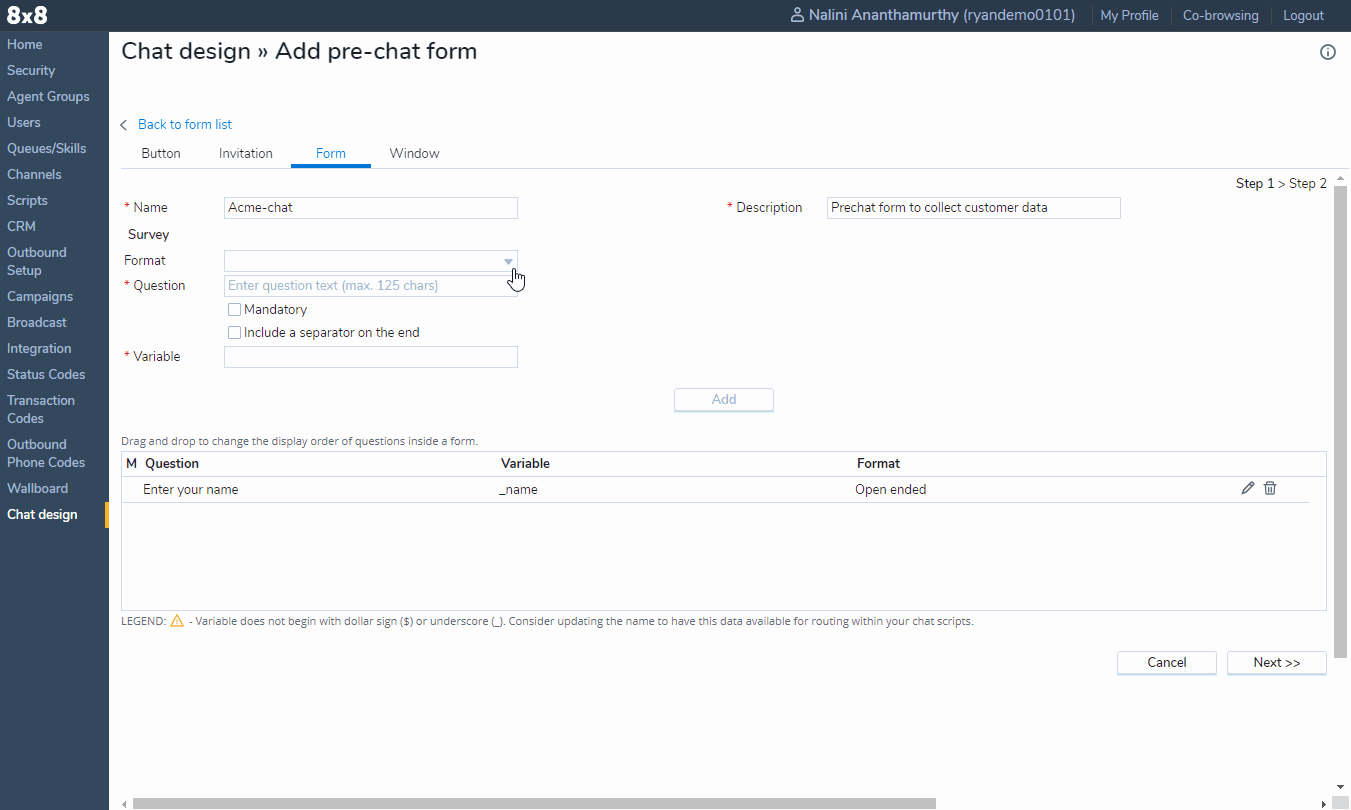Delete the Enter your name question

[1270, 488]
